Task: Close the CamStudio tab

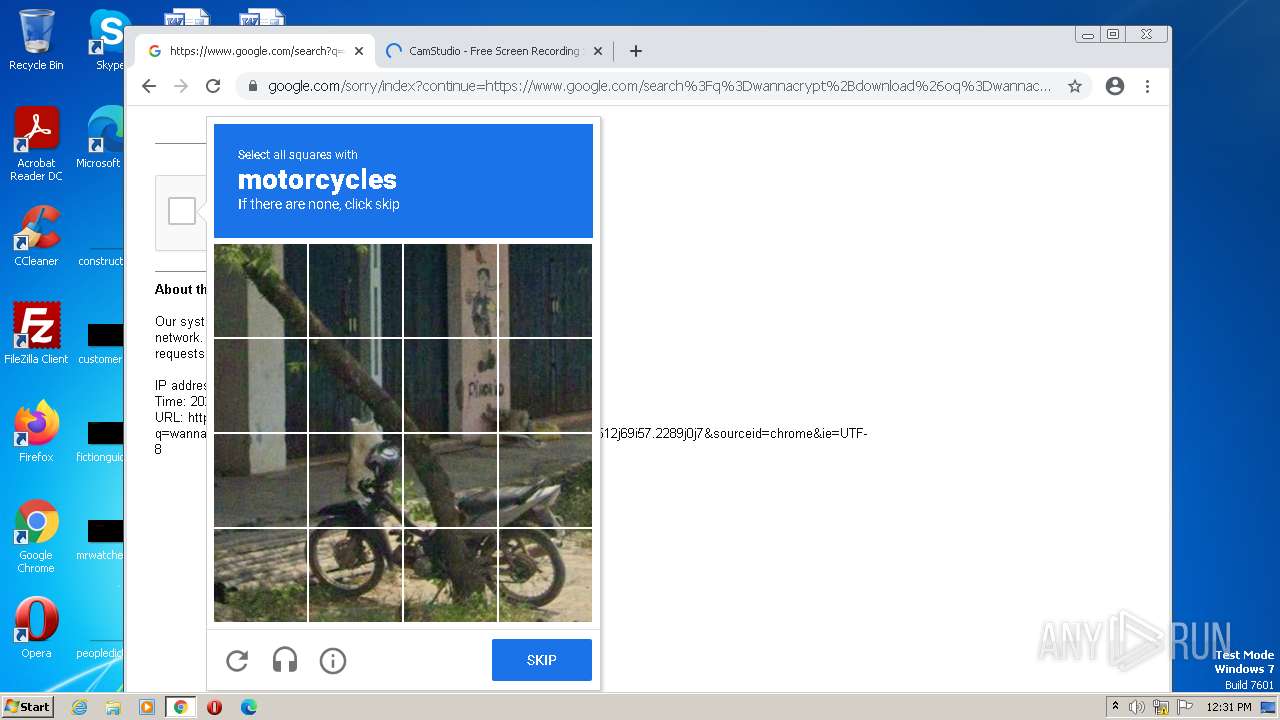Action: point(598,51)
